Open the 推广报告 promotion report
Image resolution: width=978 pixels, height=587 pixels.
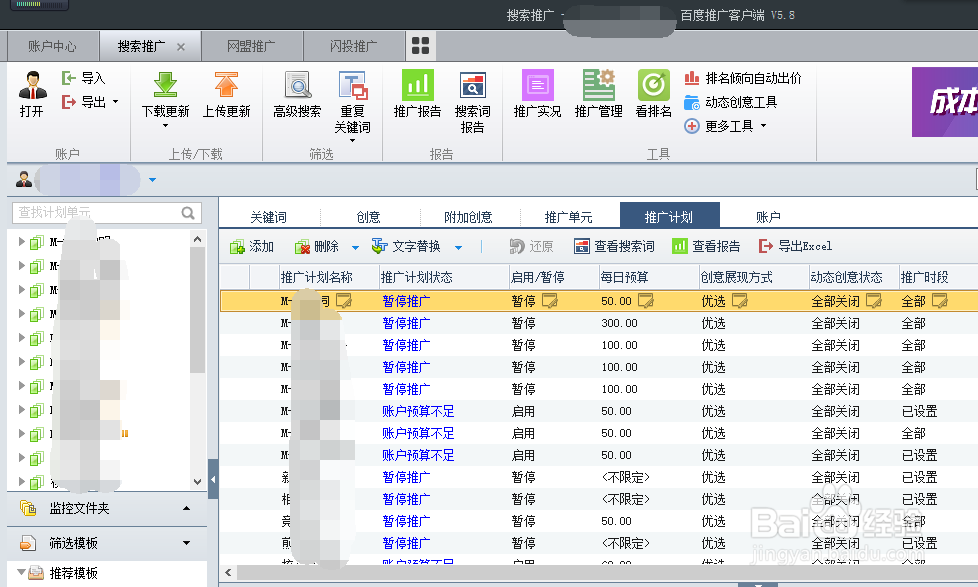[416, 95]
